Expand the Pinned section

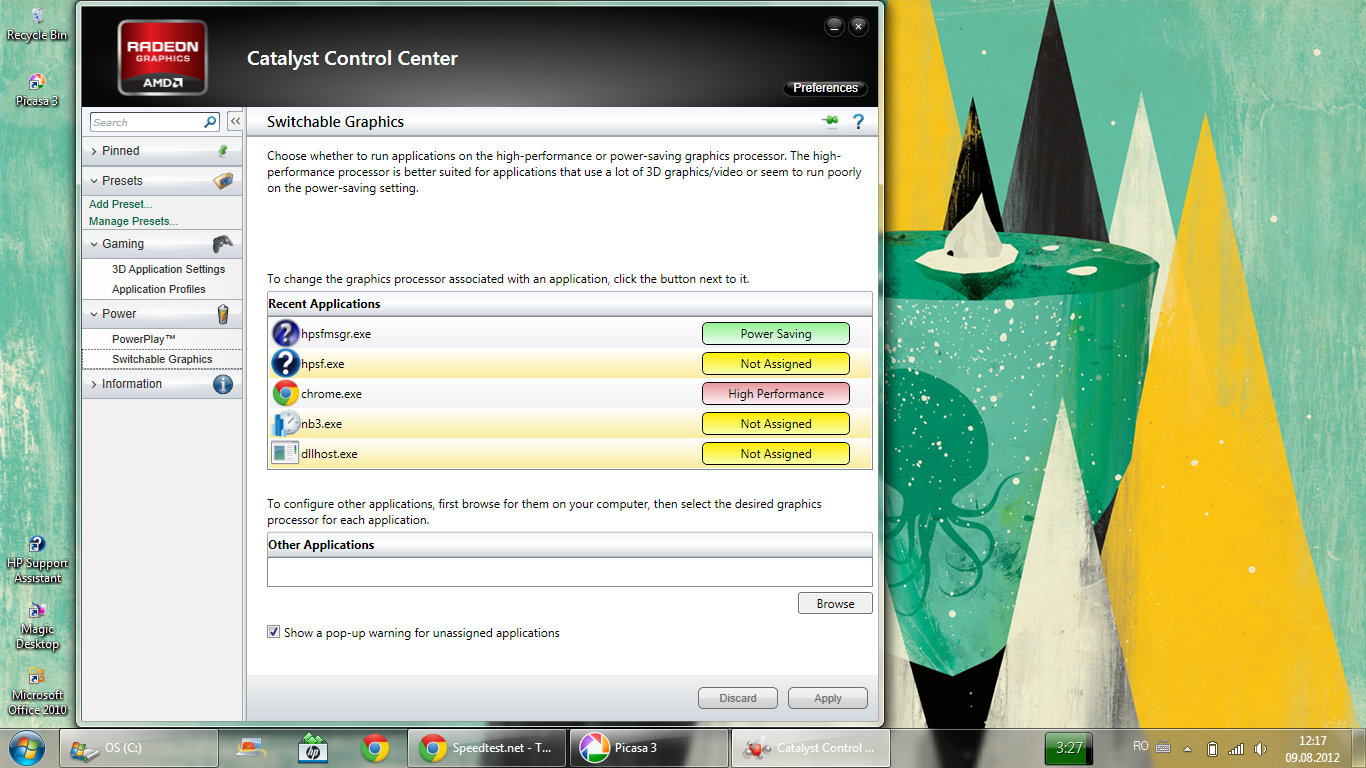point(162,151)
